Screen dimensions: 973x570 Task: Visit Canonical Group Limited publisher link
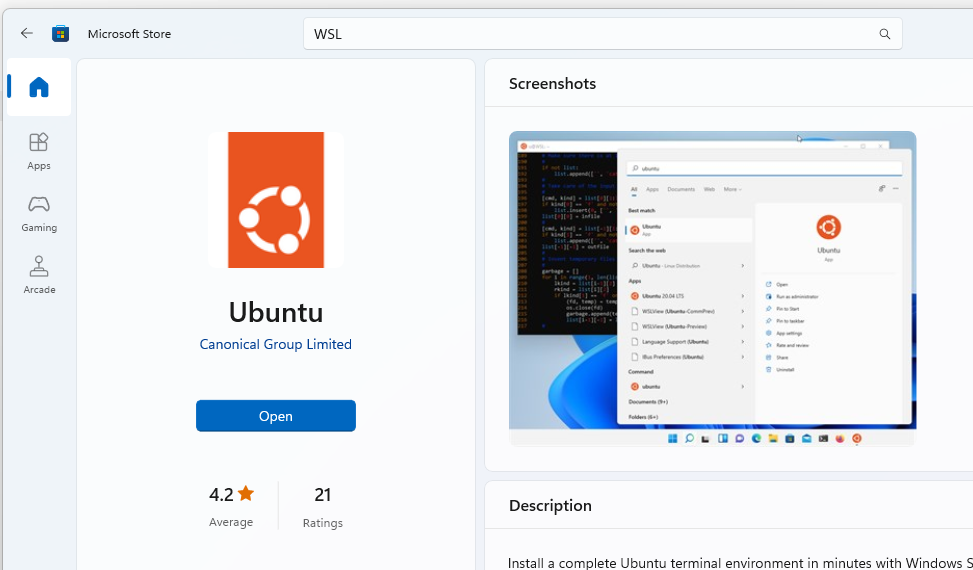276,344
